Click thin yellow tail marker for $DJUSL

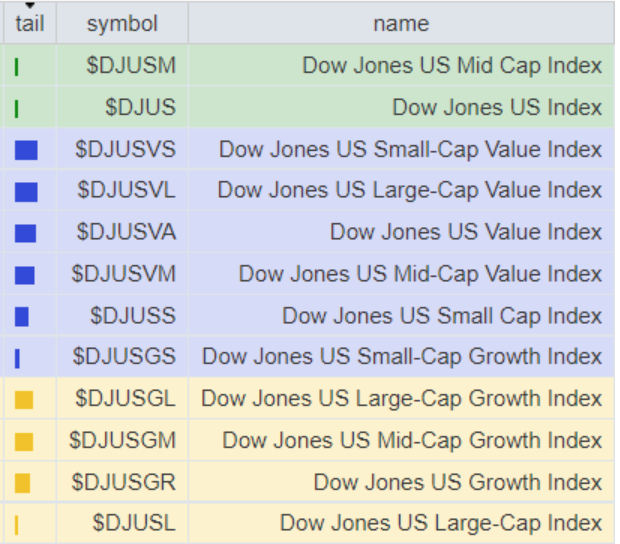[17, 524]
